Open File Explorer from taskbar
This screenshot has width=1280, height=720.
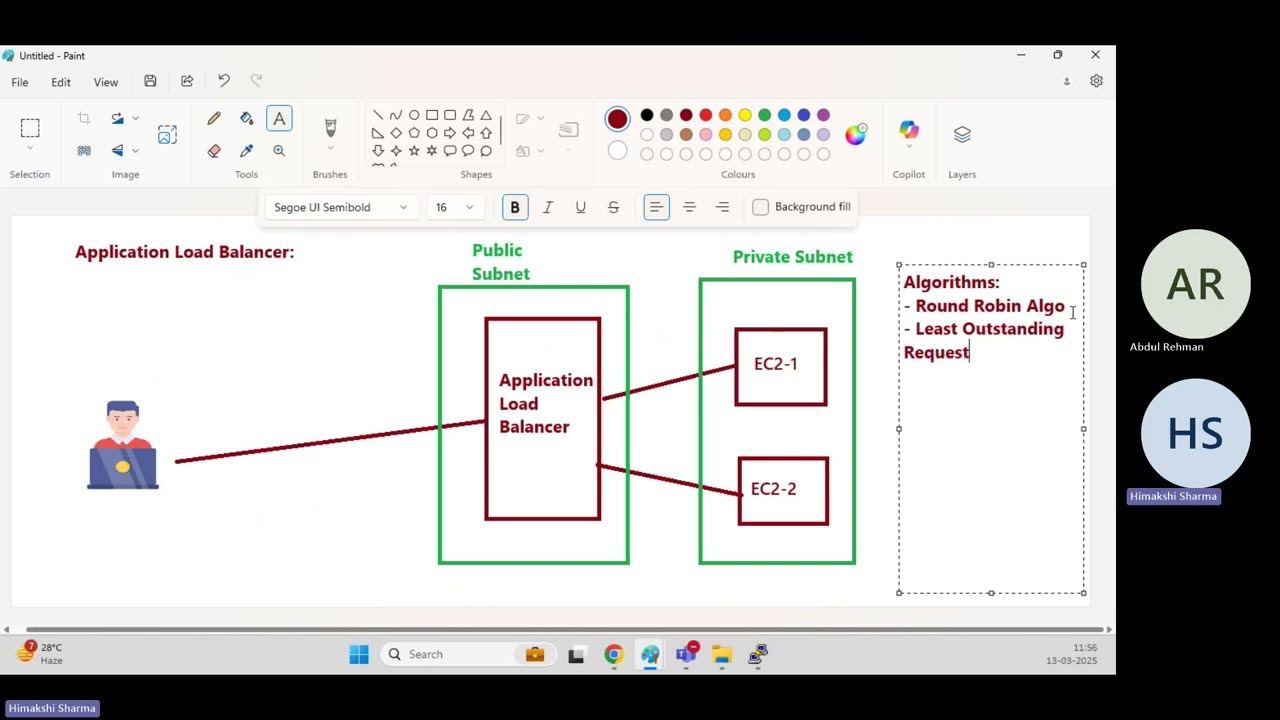coord(722,654)
